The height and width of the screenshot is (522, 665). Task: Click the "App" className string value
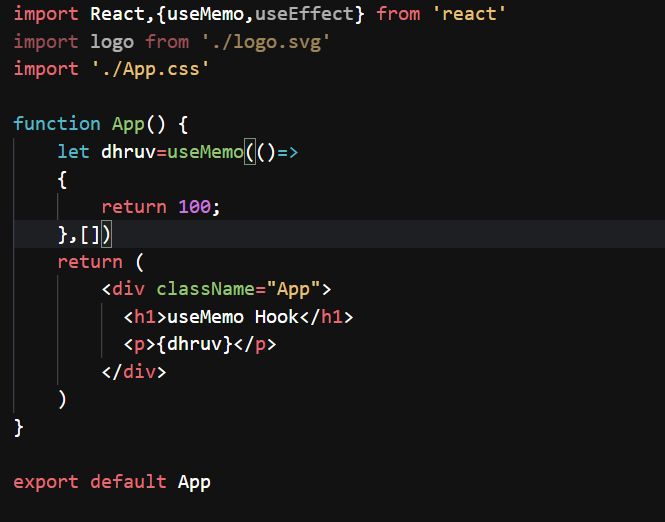(x=293, y=289)
